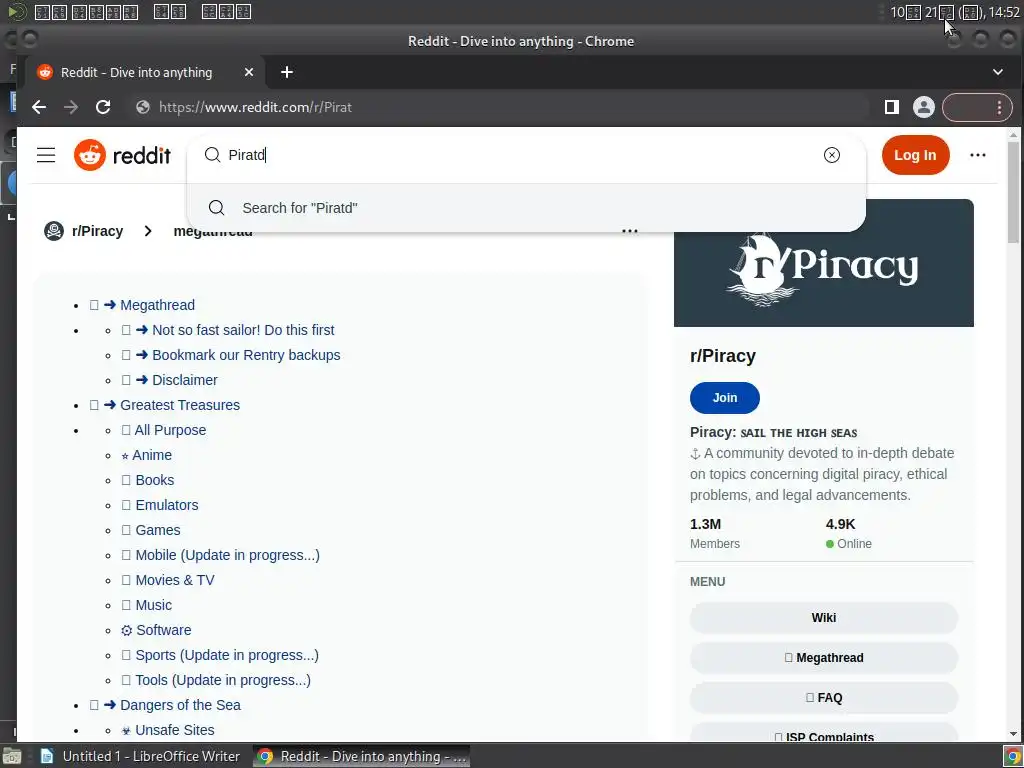The image size is (1024, 768).
Task: Open Sports (Update in progress...) link
Action: pos(227,655)
